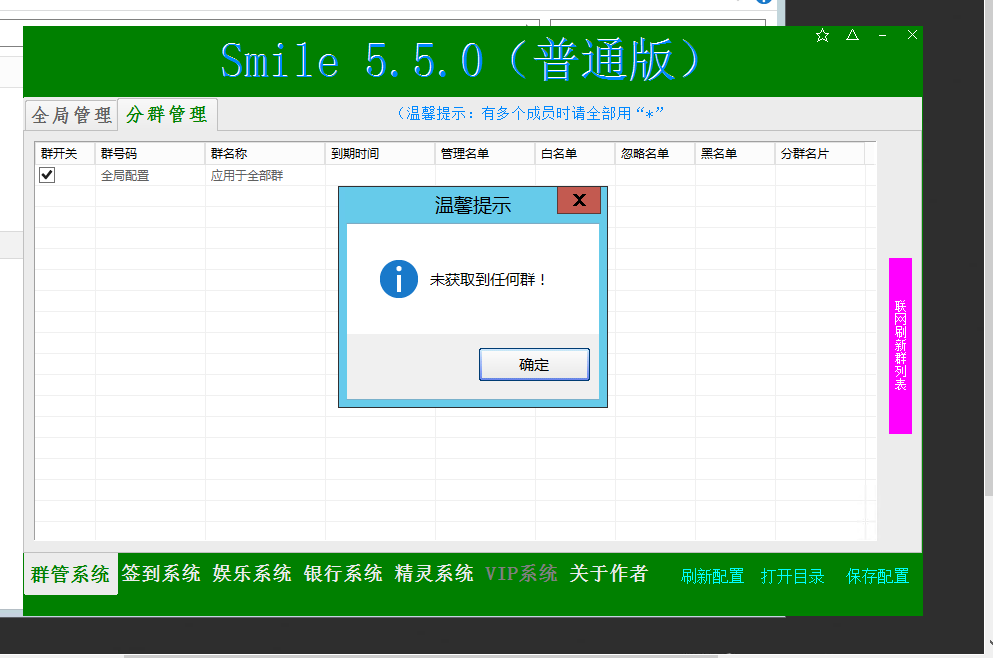Click the blue info icon in dialog
993x658 pixels.
[399, 279]
